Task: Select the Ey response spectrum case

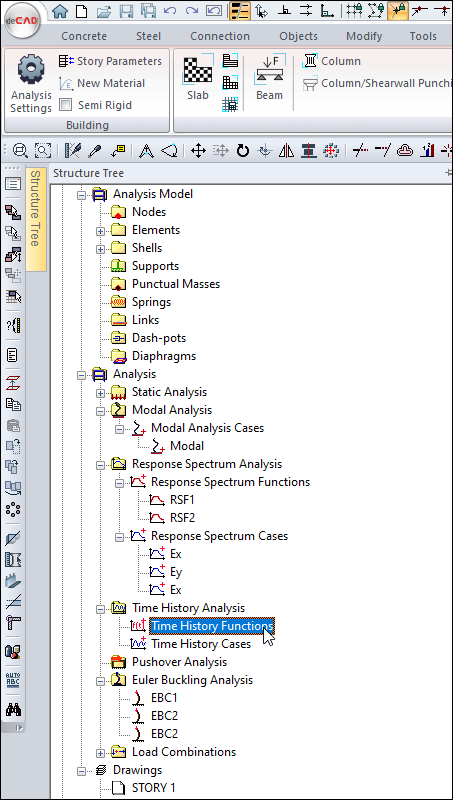Action: (x=175, y=572)
